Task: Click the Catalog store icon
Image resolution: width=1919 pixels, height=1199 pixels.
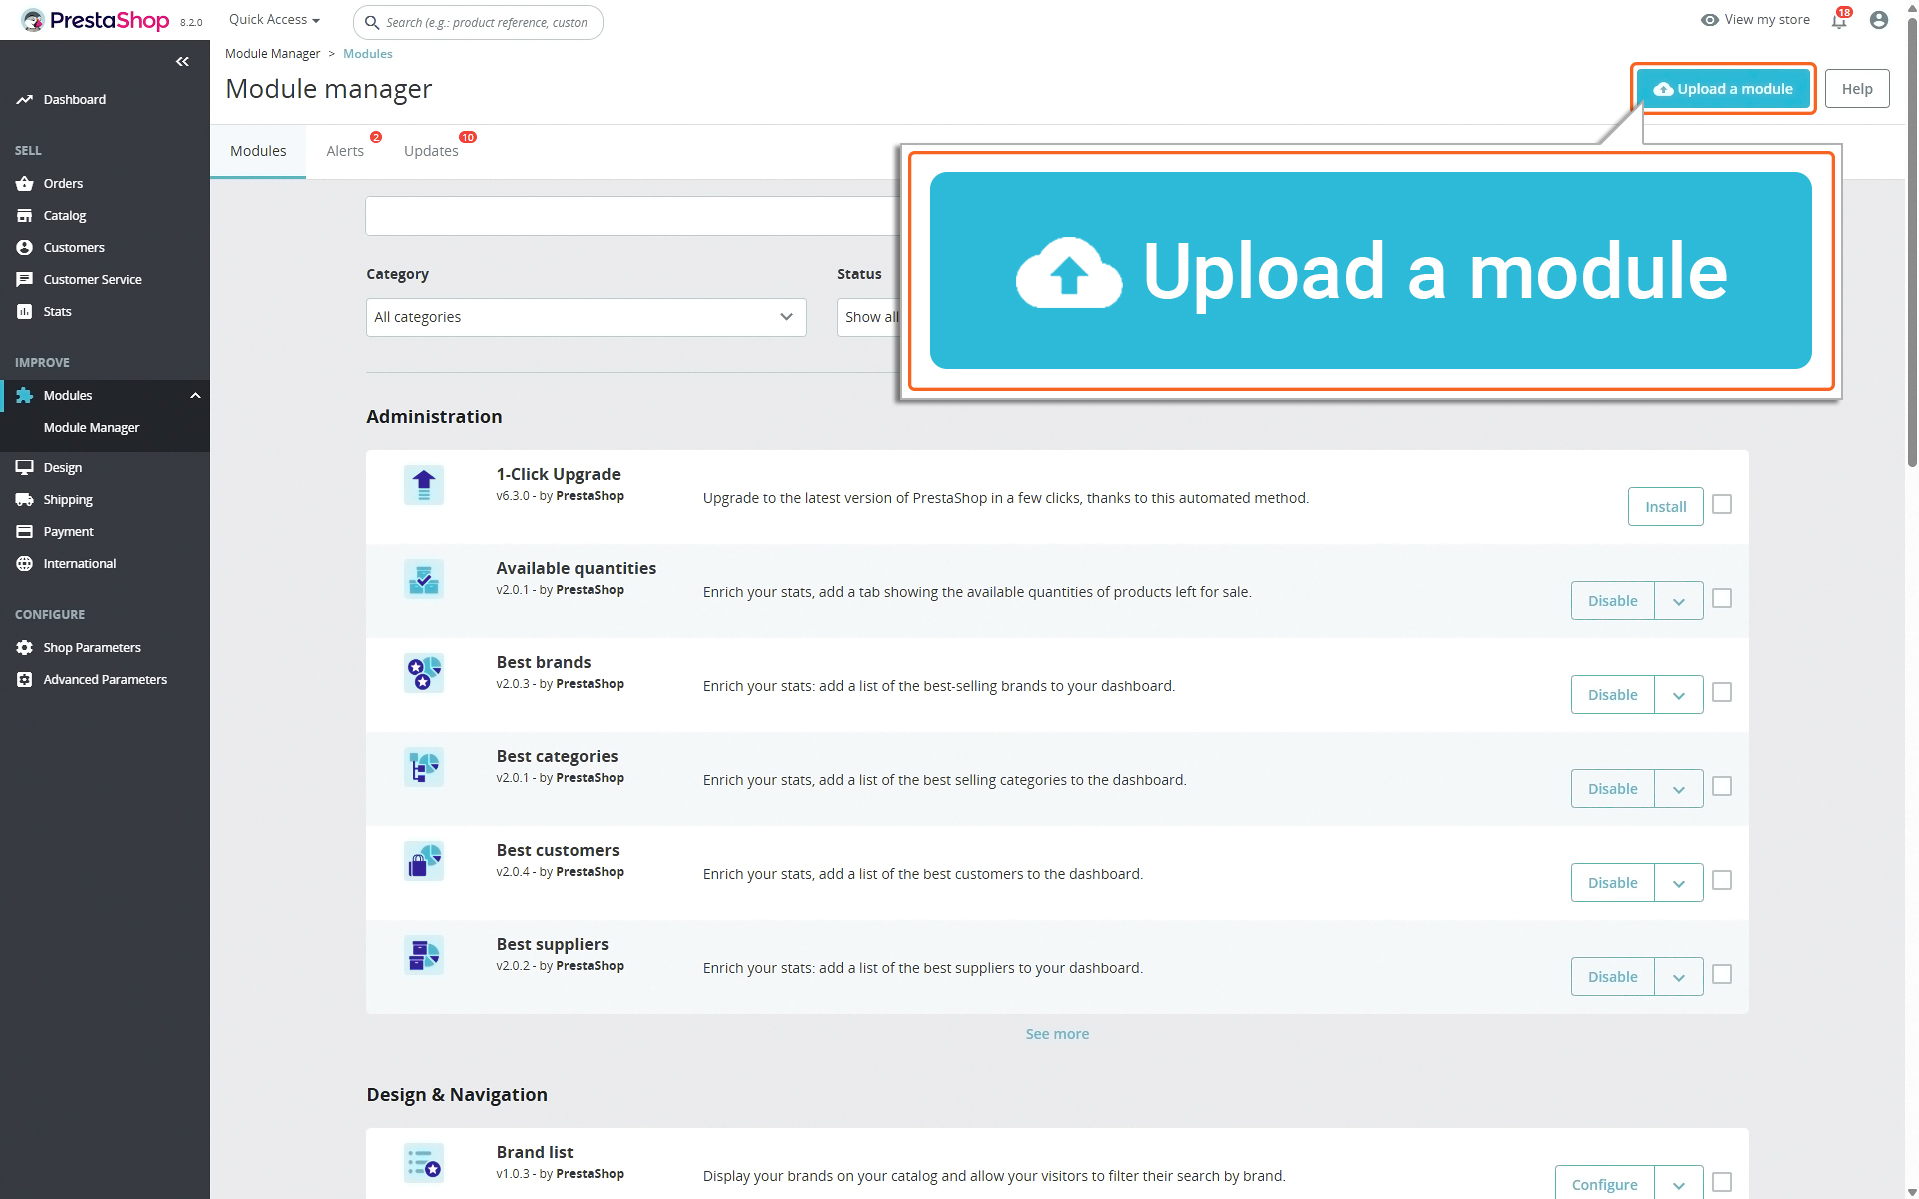Action: tap(25, 216)
